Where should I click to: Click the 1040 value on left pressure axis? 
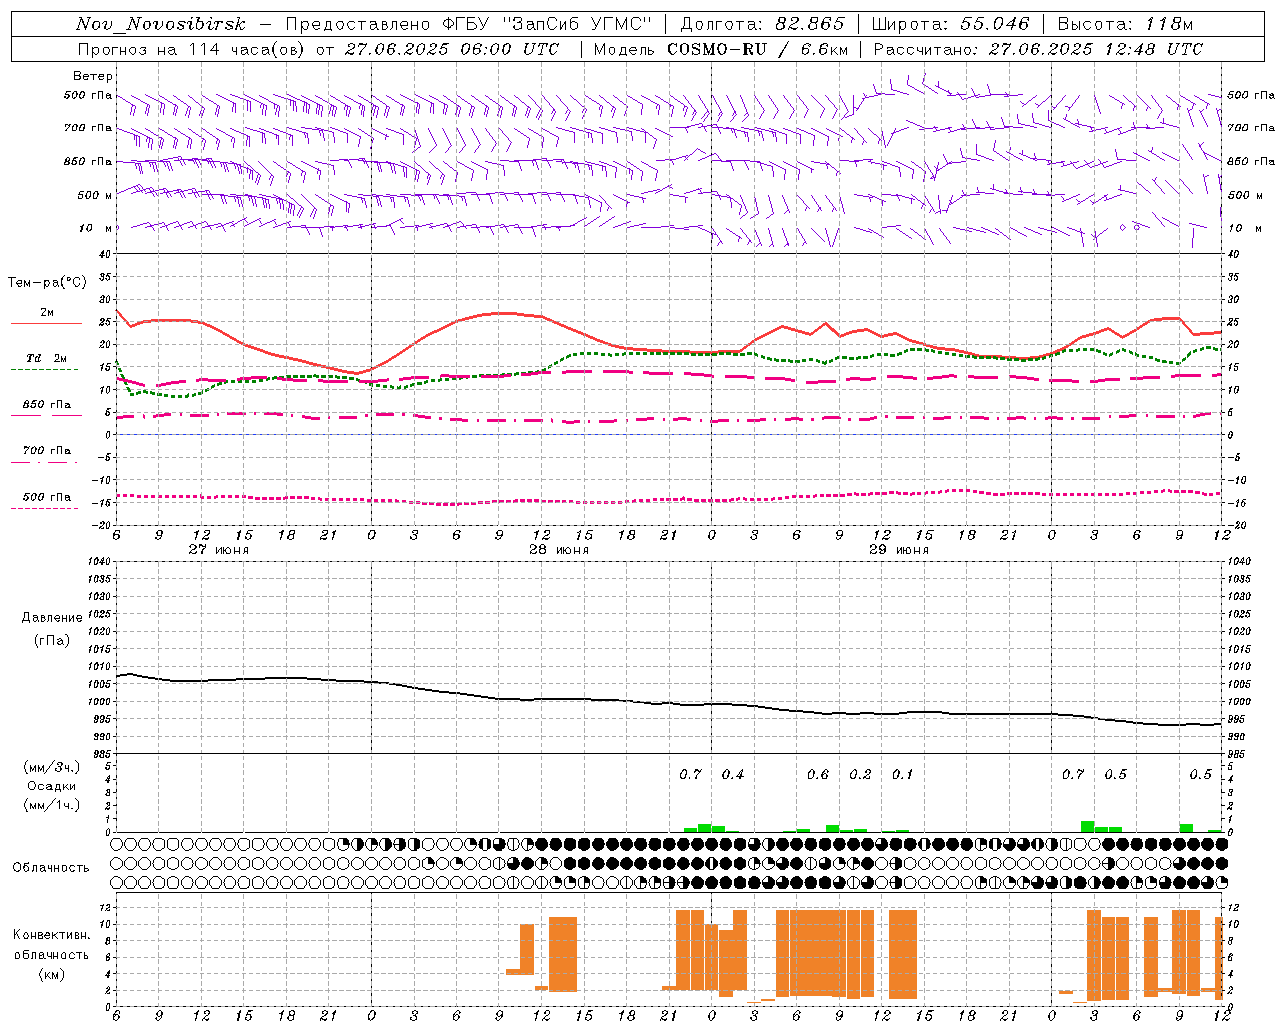tap(98, 562)
